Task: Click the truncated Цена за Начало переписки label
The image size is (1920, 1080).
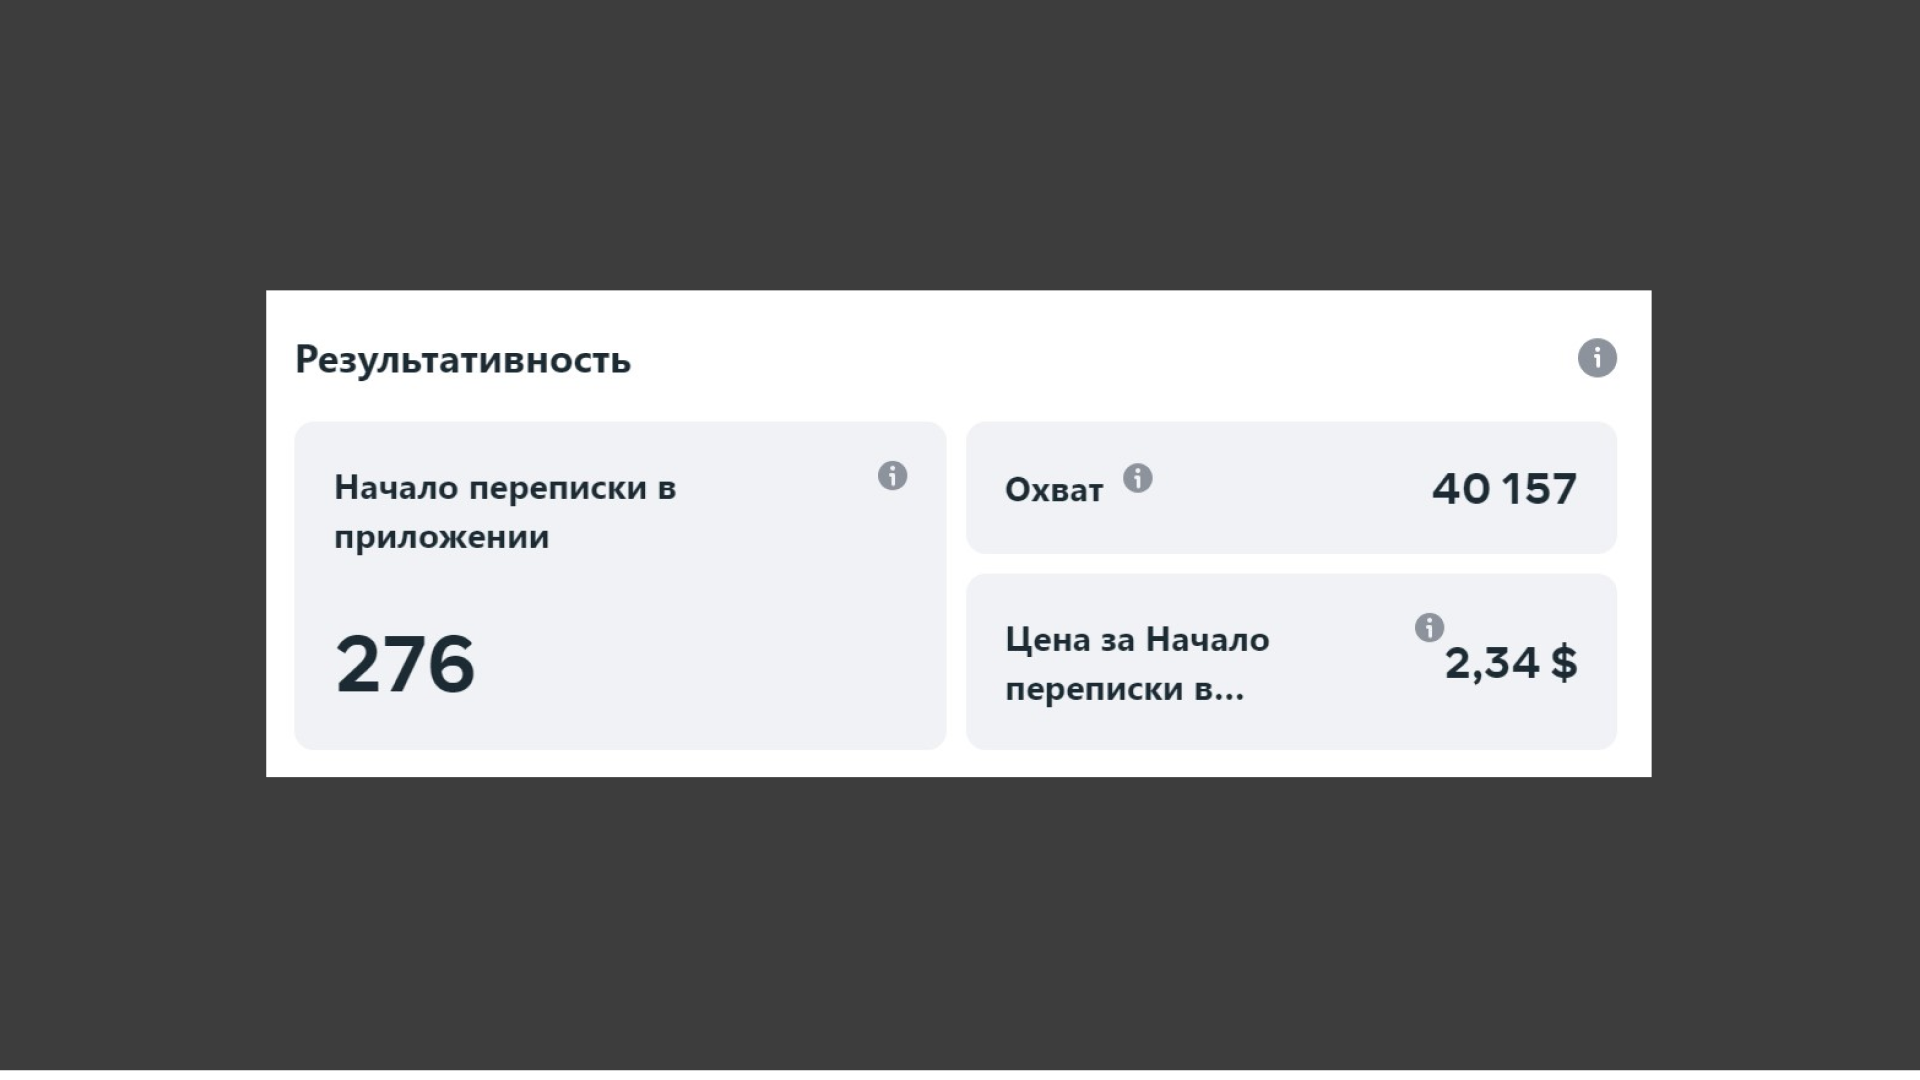Action: (1136, 664)
